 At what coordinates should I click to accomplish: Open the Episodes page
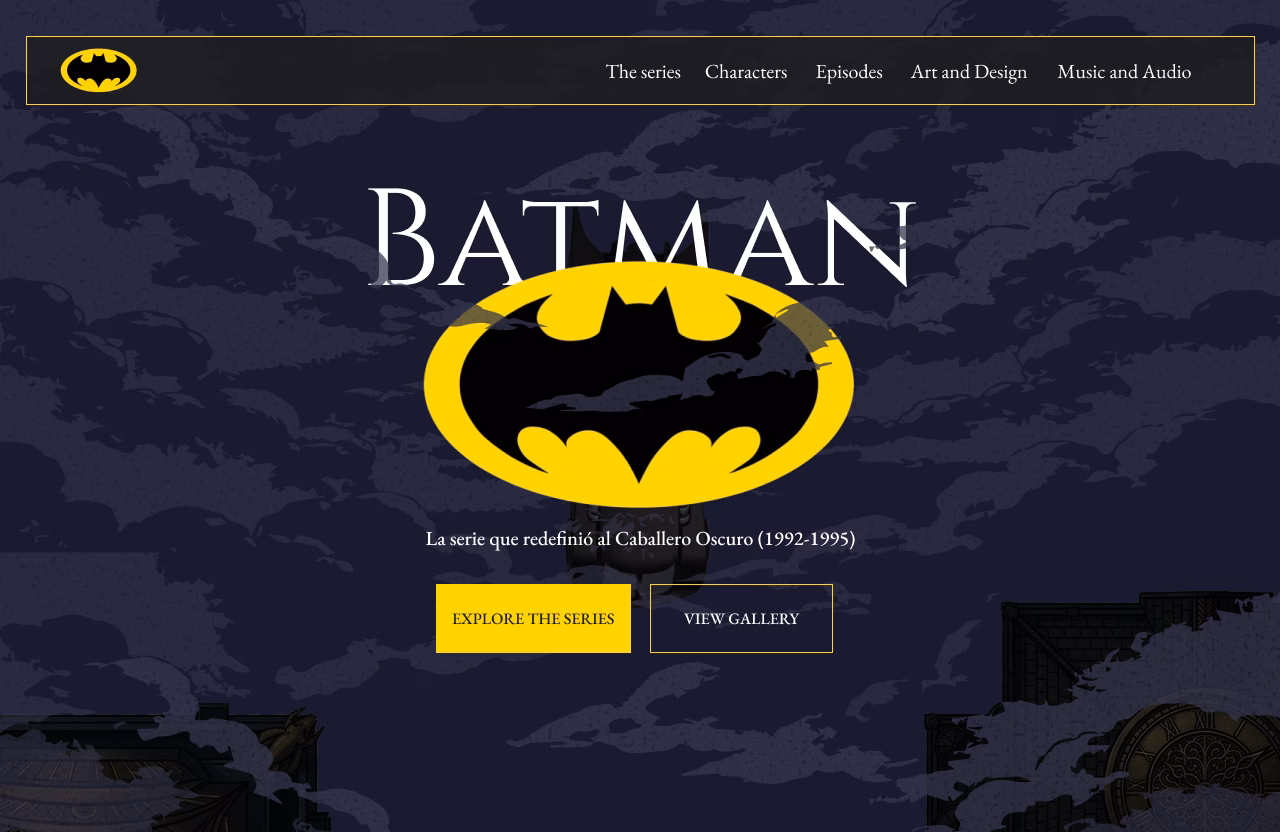point(849,72)
